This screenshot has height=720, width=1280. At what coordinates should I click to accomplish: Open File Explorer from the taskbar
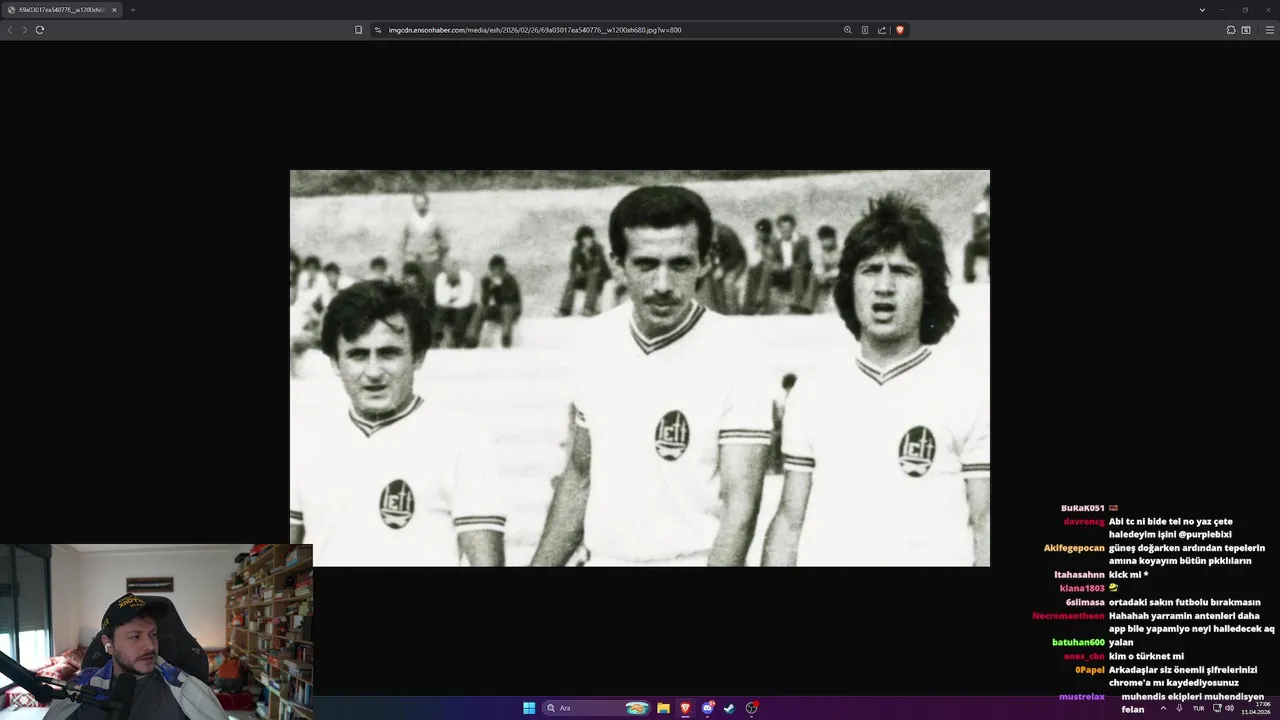point(663,708)
